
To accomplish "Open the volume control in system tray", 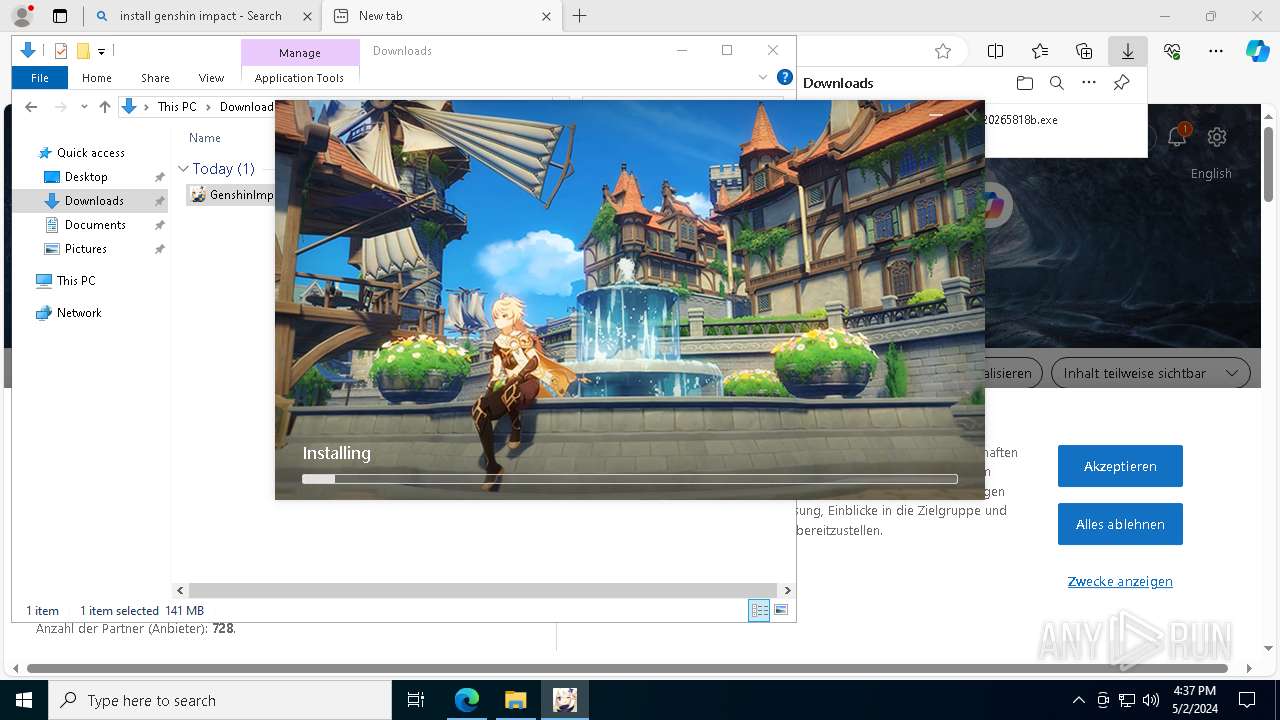I will 1150,700.
